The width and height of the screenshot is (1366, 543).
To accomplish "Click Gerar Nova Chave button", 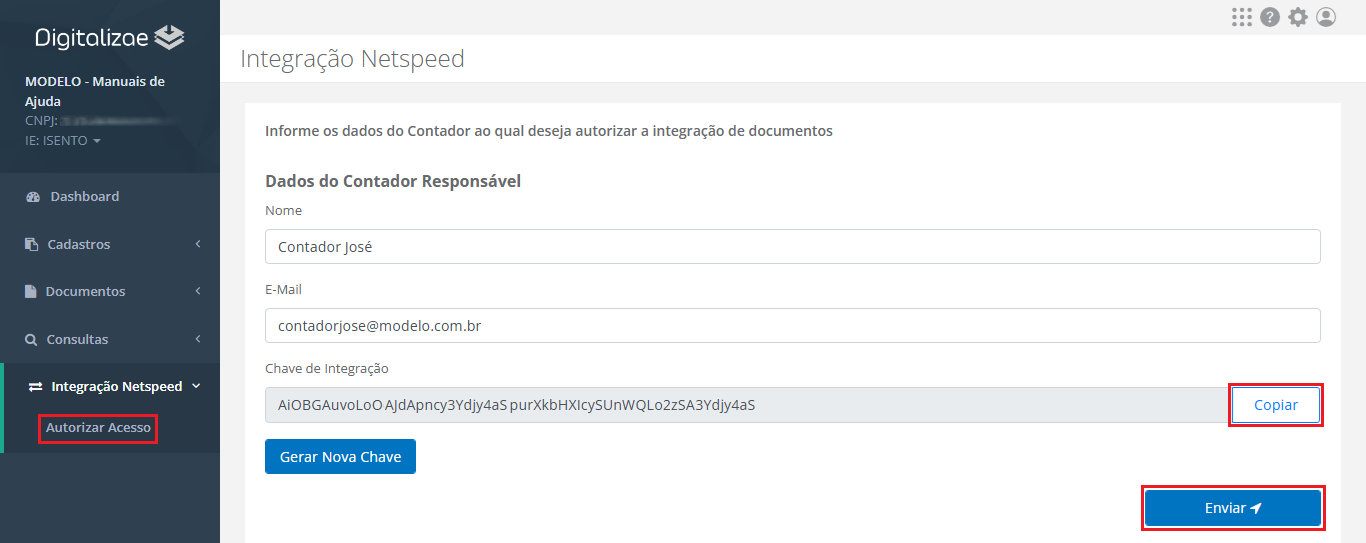I will pos(340,457).
